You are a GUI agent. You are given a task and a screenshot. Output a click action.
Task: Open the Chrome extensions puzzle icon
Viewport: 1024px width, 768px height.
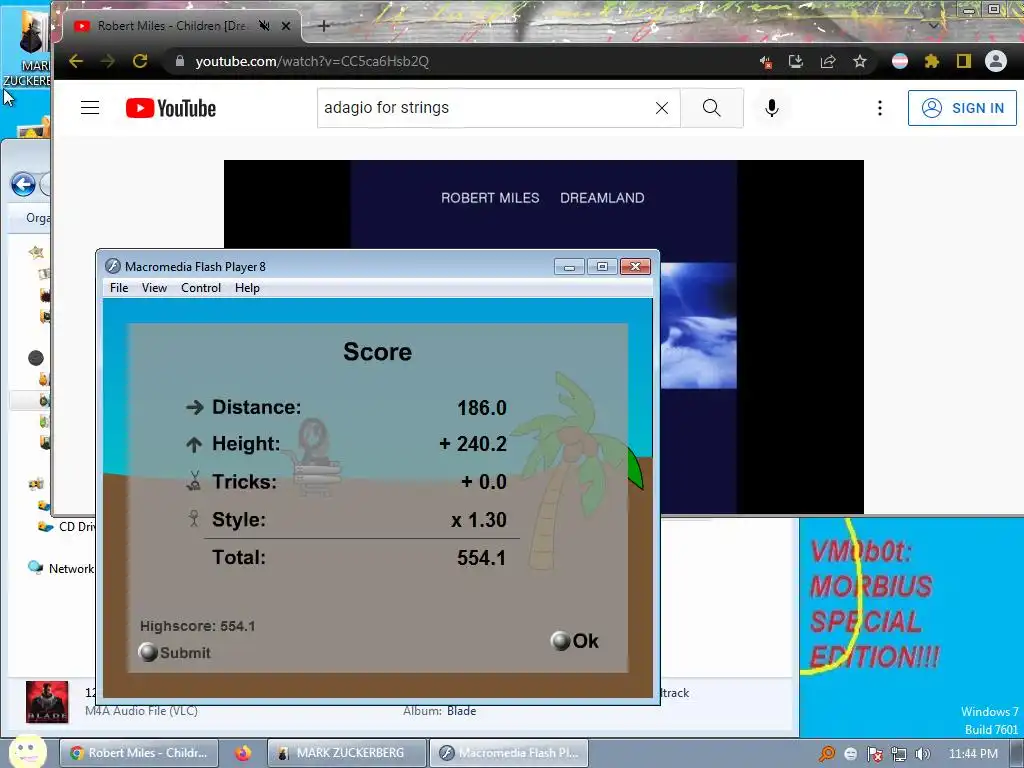[932, 61]
